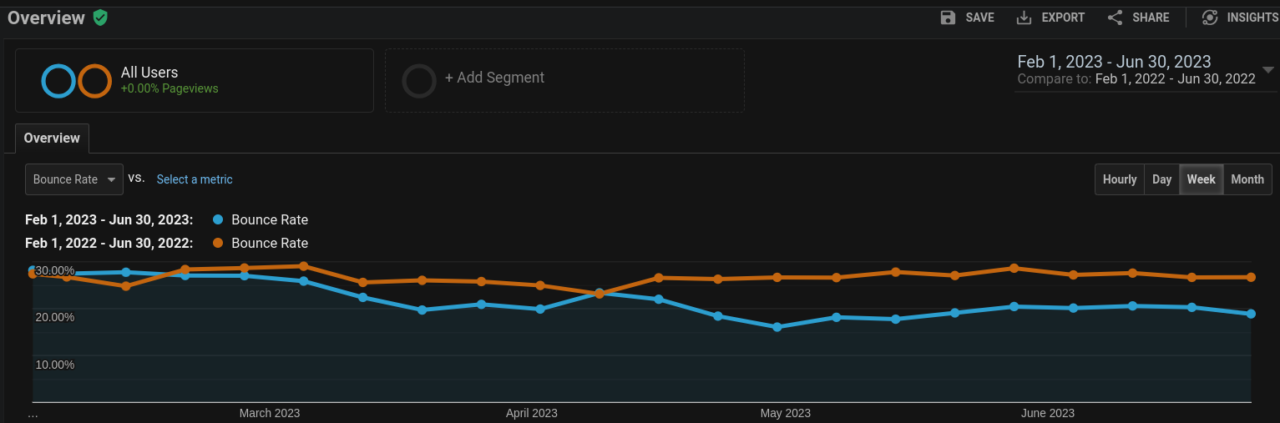
Task: Click the +0.00% Pageviews text
Action: [169, 89]
